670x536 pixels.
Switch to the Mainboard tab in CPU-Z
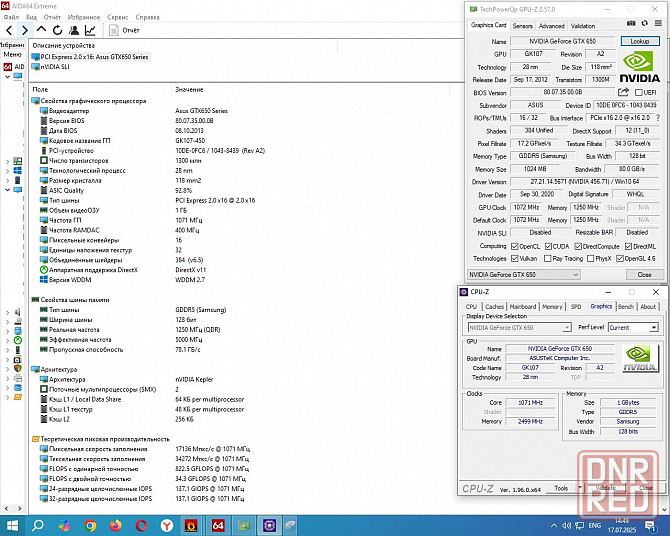[523, 307]
